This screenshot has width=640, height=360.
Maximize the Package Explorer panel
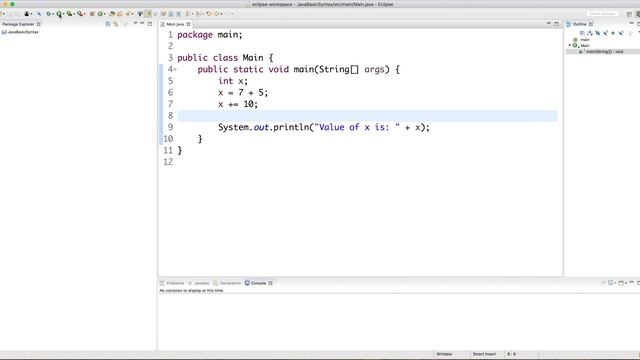click(x=150, y=24)
